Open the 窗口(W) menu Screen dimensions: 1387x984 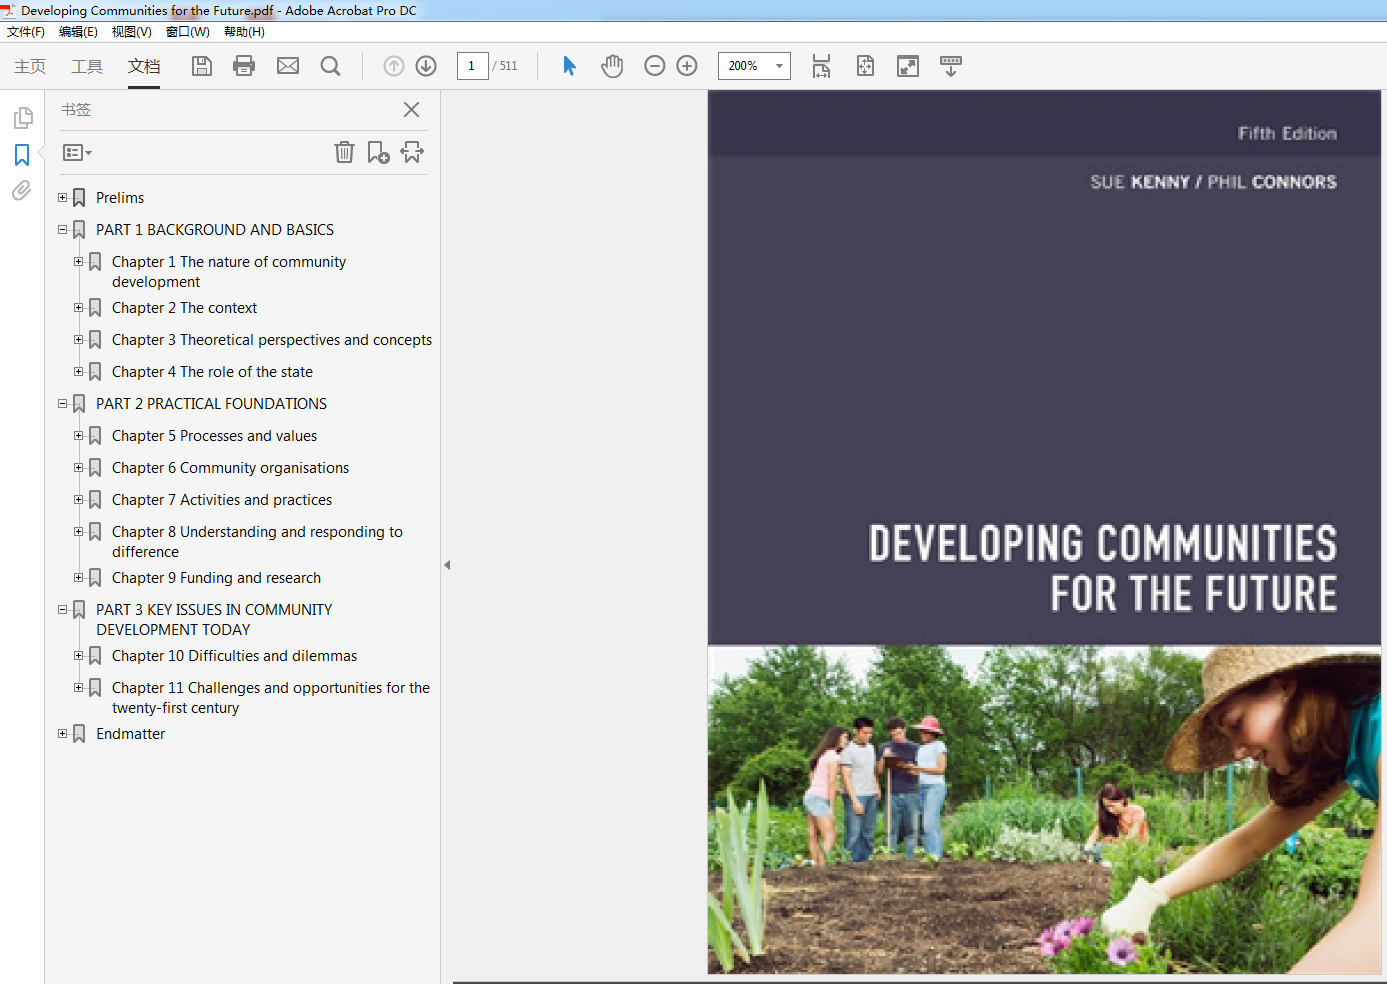pos(188,32)
